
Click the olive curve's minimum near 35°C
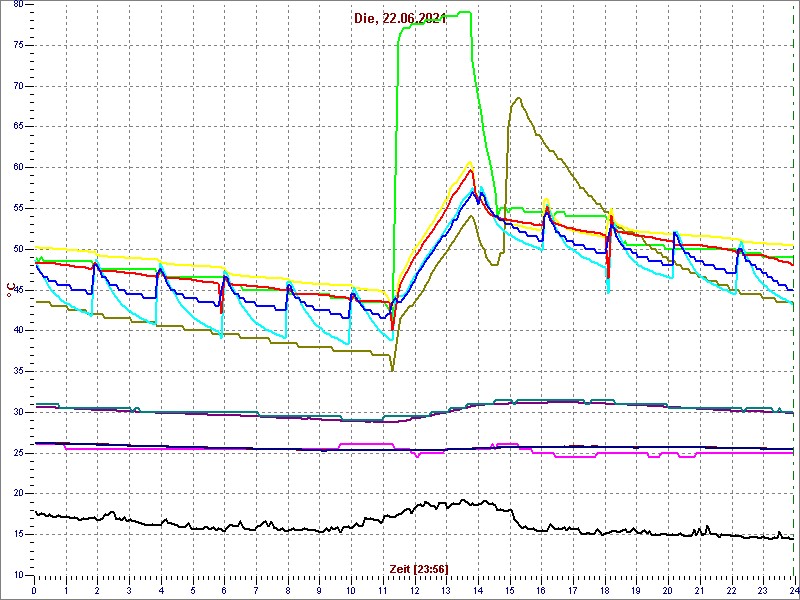pos(392,369)
